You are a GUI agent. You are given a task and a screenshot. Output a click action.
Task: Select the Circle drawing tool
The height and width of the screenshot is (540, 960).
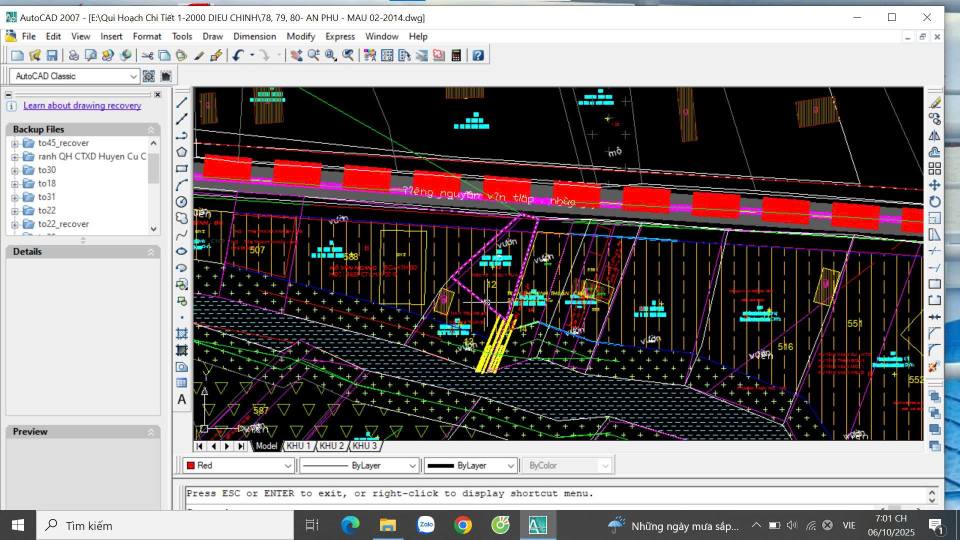[182, 201]
